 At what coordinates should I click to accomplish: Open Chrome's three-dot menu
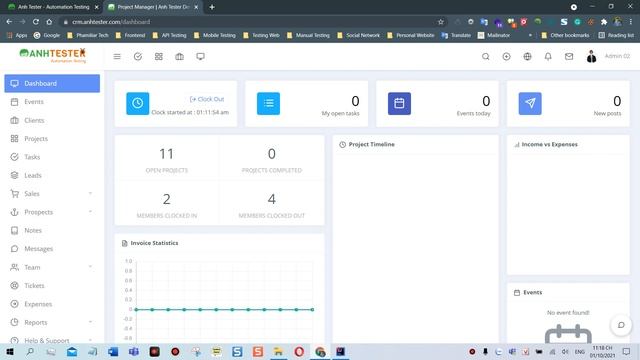[x=631, y=22]
